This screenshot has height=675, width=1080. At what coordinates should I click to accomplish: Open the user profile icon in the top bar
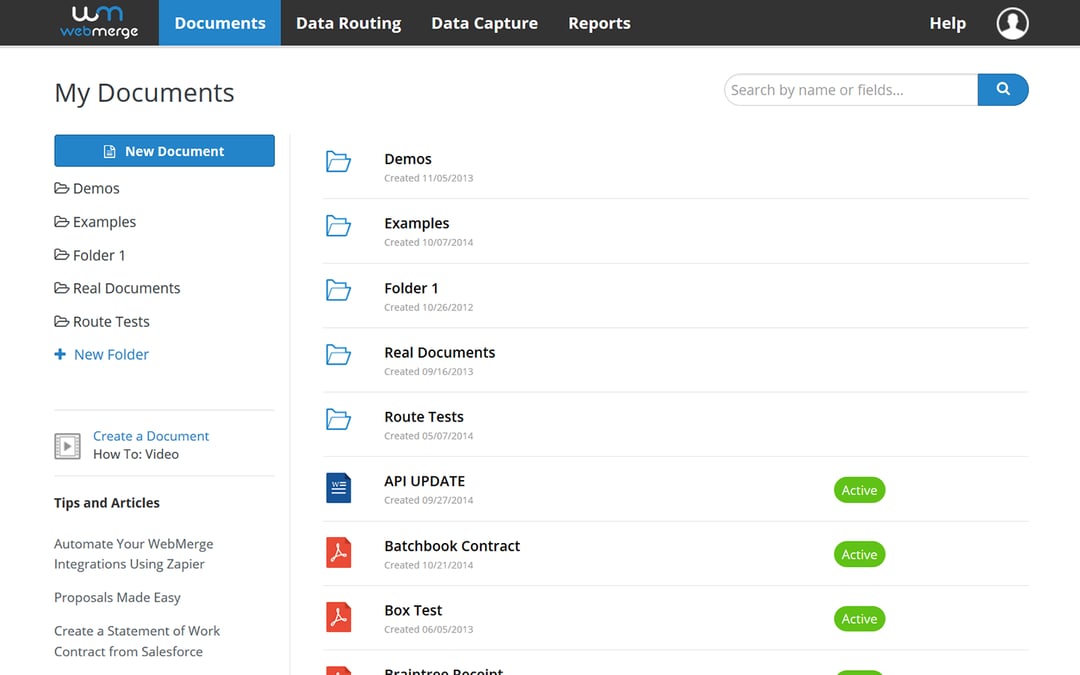[1012, 22]
